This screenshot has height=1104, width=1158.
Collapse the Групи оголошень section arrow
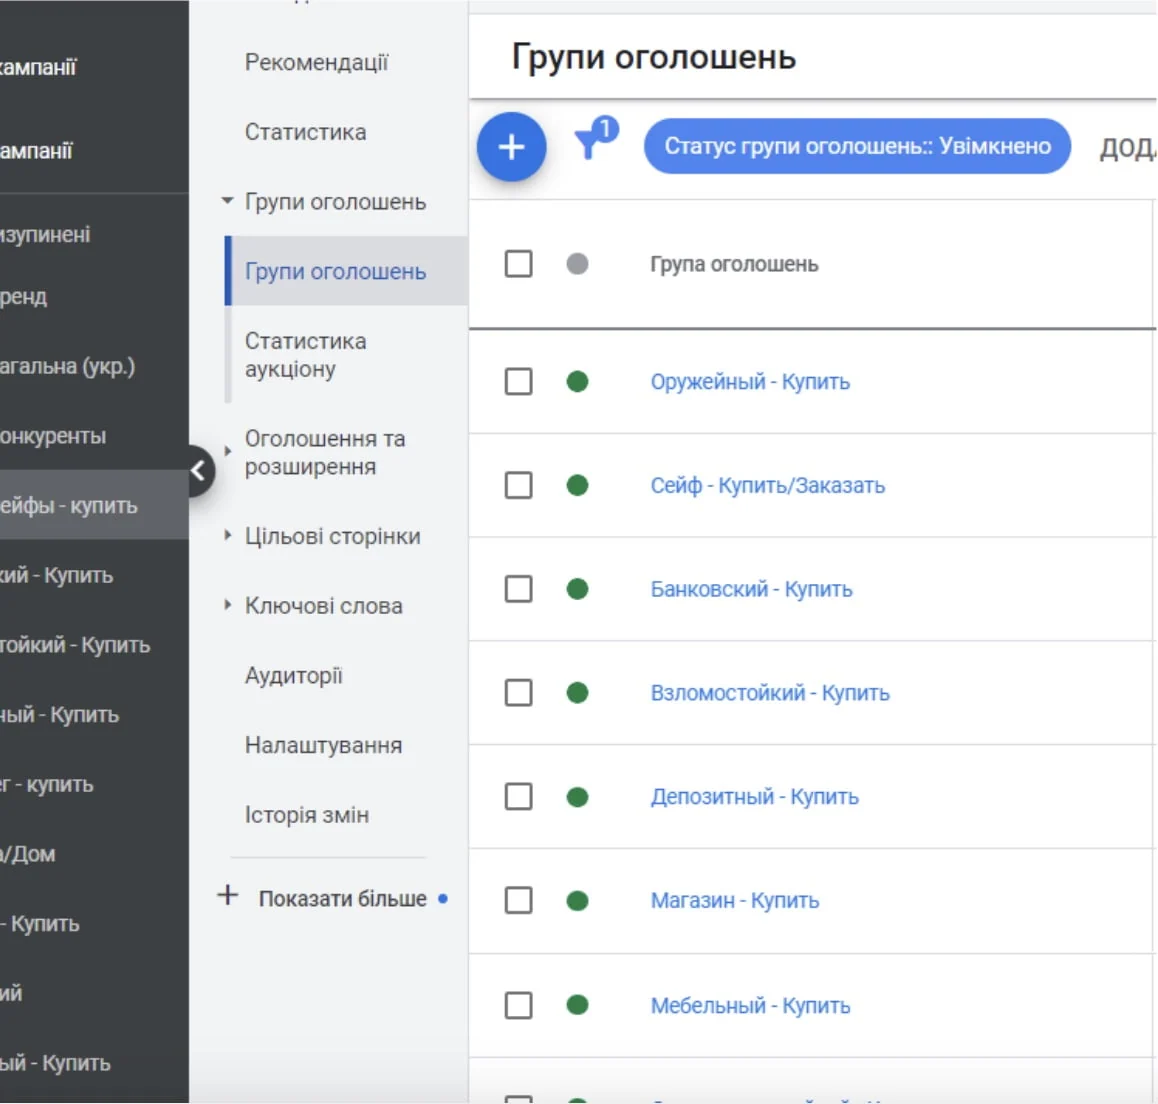pyautogui.click(x=227, y=201)
